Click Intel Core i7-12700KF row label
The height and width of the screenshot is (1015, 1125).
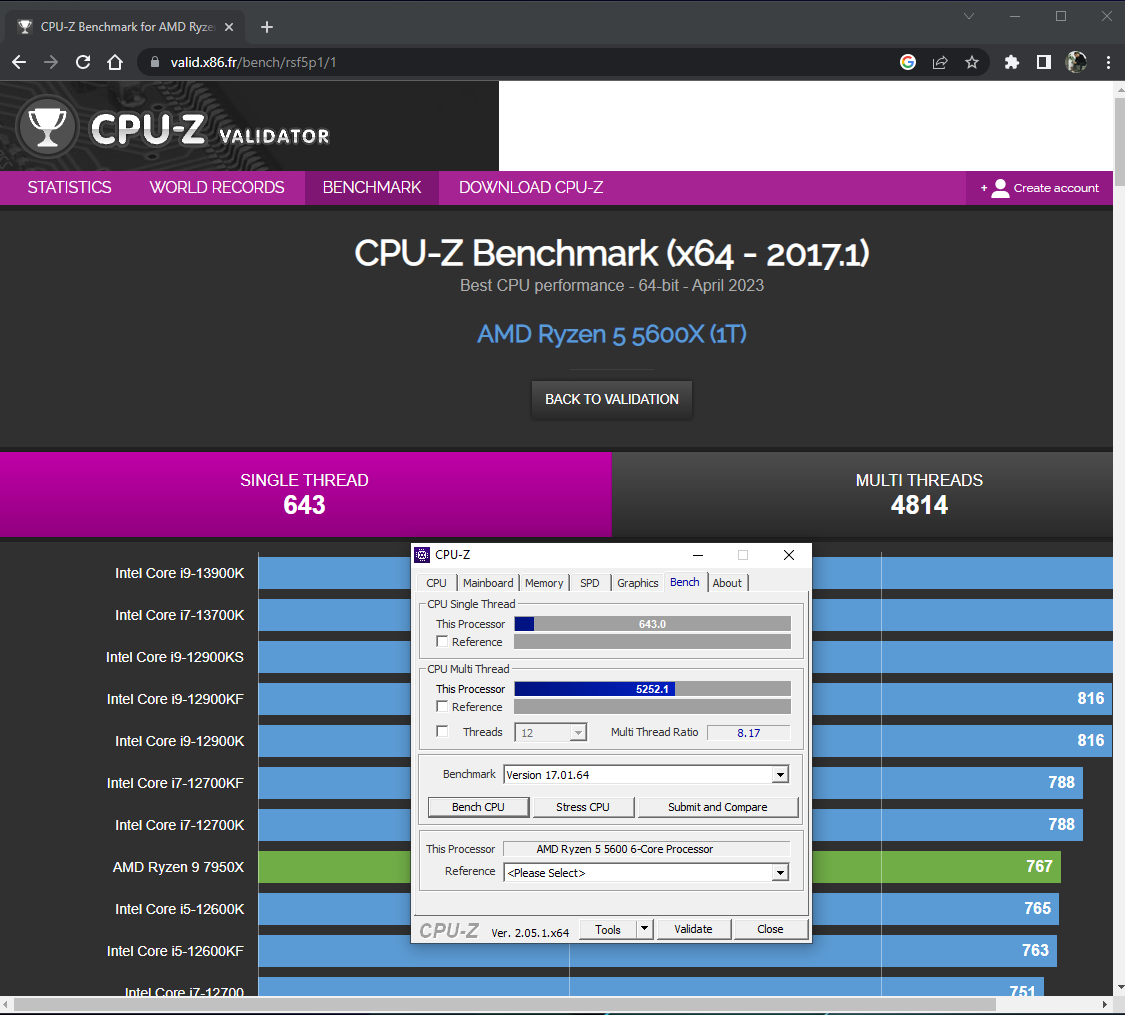coord(175,783)
